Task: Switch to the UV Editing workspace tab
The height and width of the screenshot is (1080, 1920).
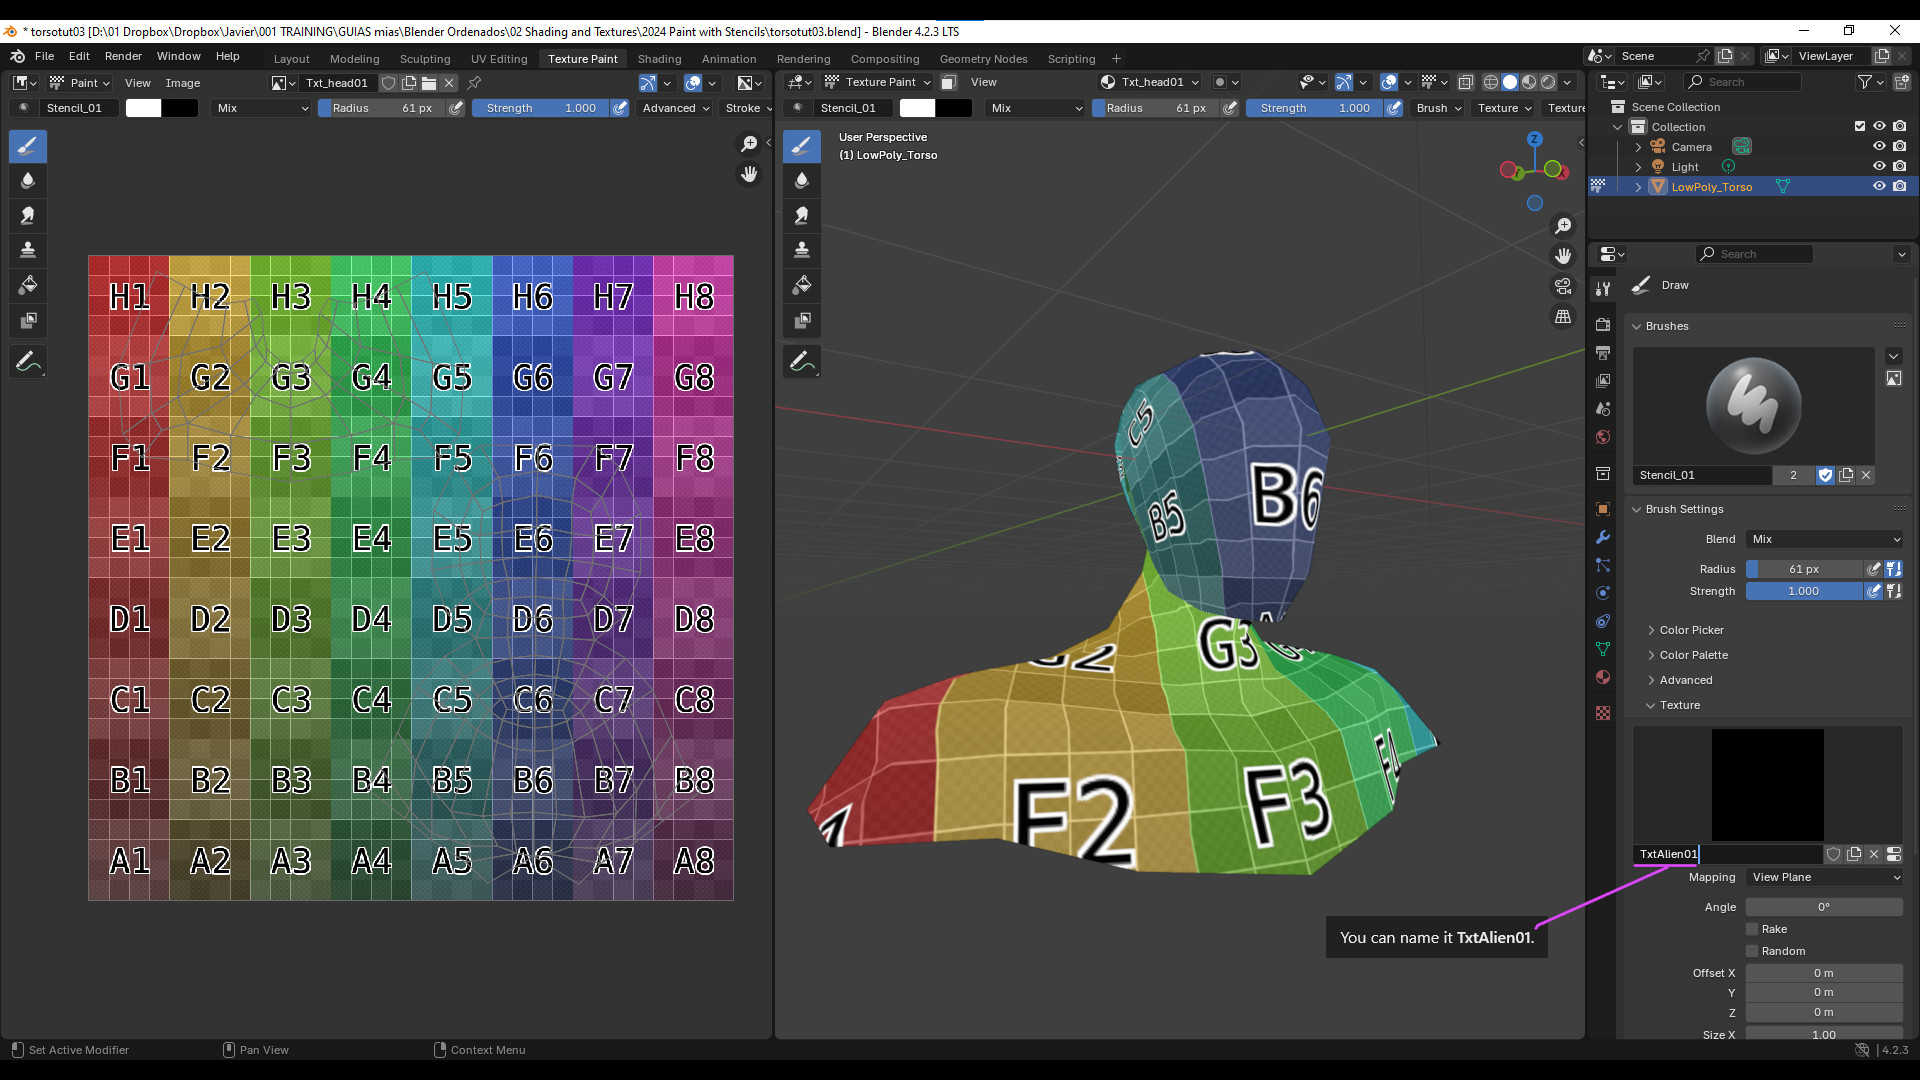Action: pos(499,59)
